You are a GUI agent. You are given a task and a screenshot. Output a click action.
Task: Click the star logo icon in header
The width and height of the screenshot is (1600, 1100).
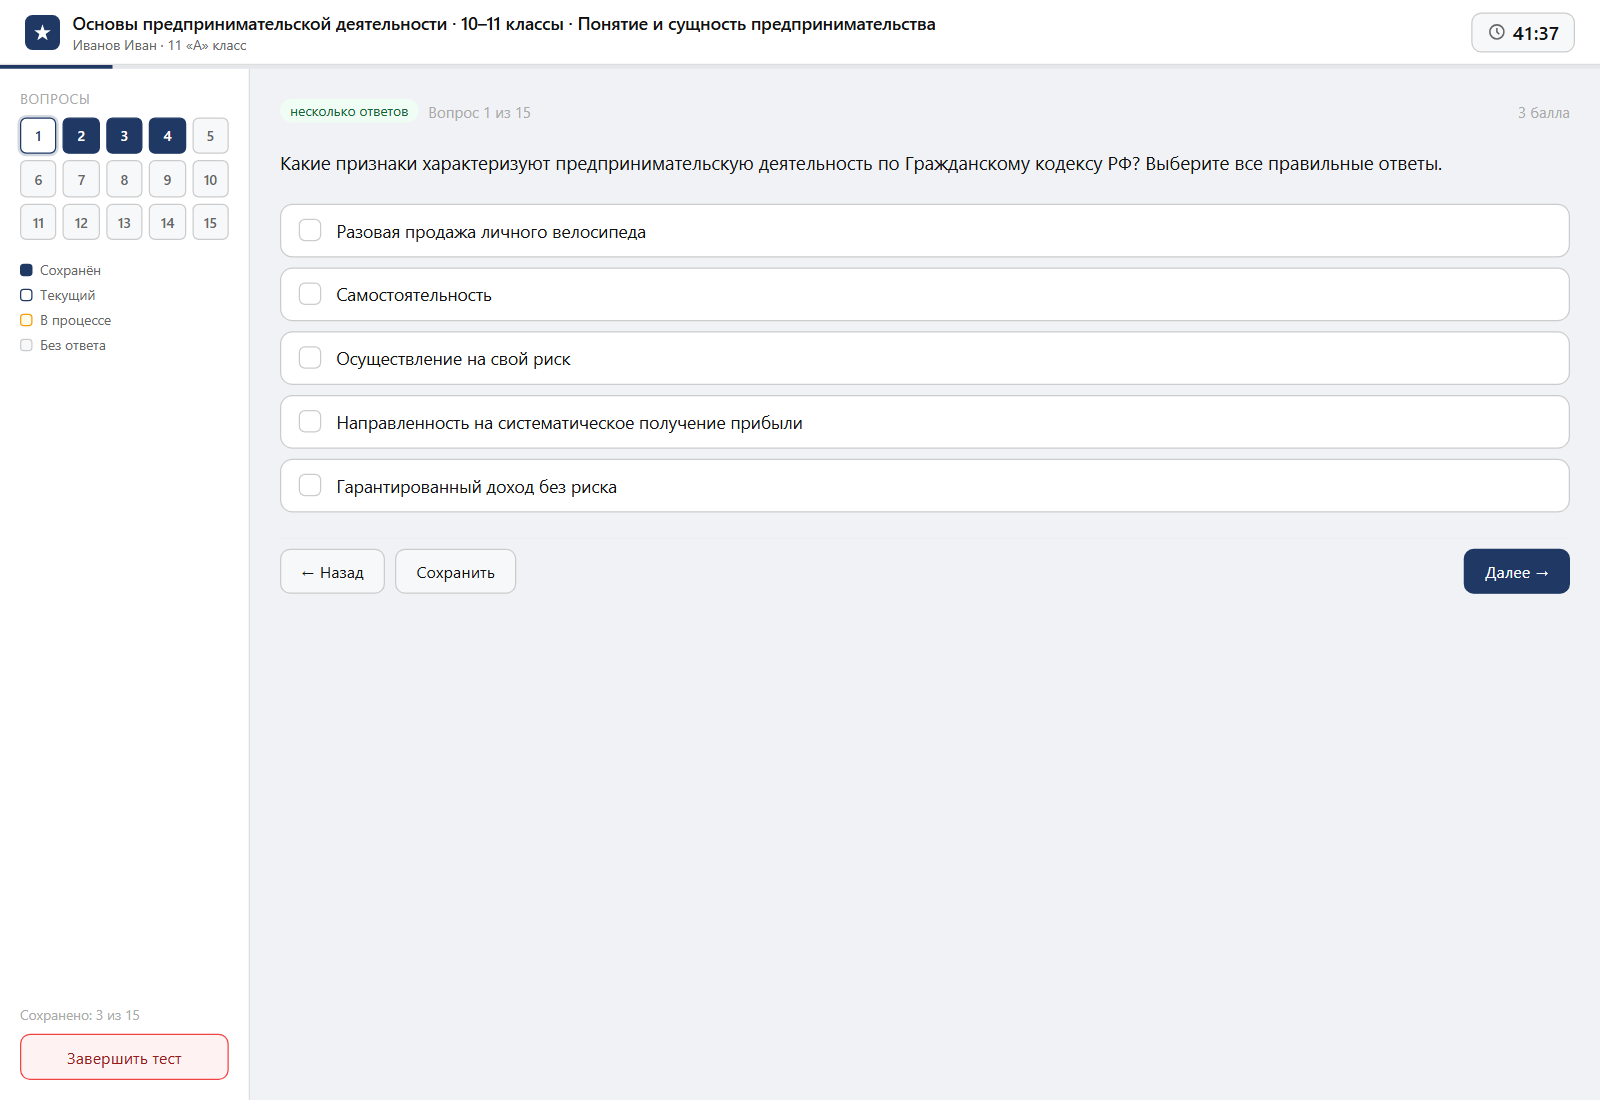coord(42,33)
